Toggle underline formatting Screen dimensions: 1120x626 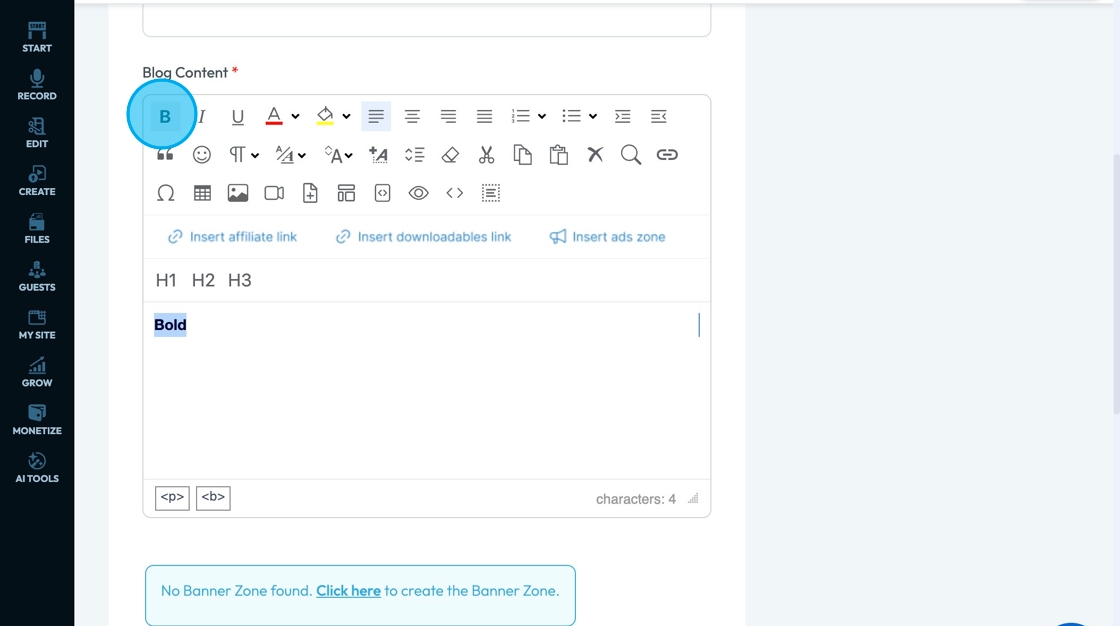[238, 116]
